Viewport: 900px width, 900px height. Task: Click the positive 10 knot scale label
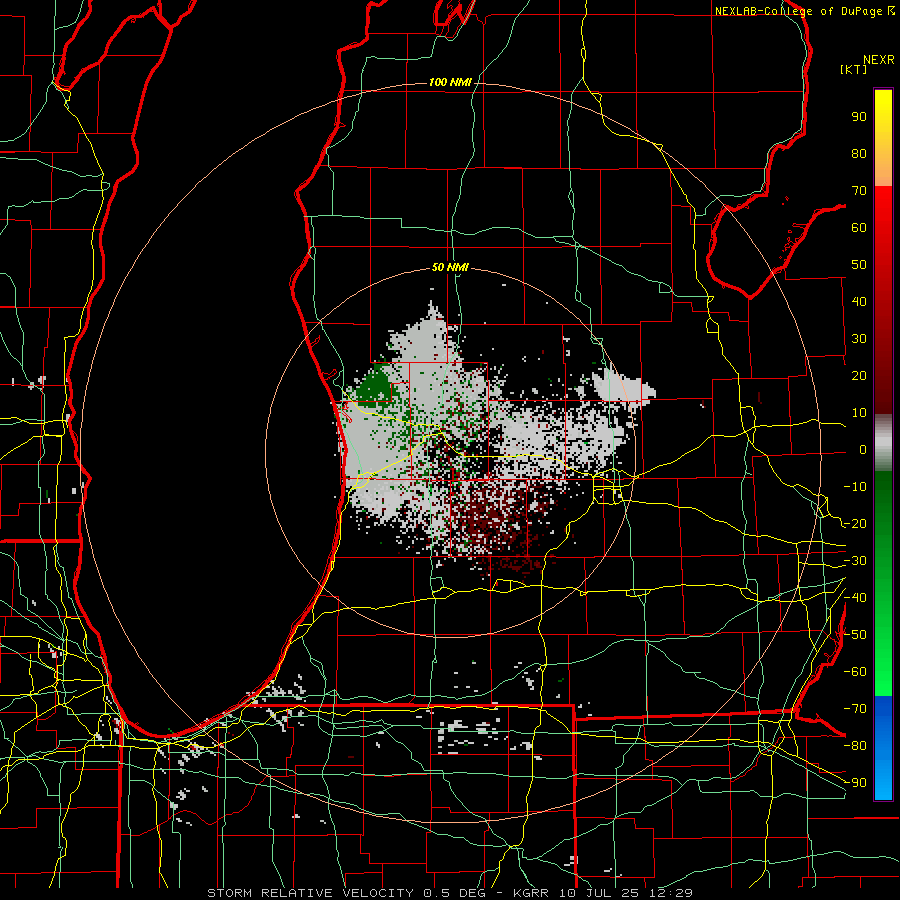tap(859, 413)
